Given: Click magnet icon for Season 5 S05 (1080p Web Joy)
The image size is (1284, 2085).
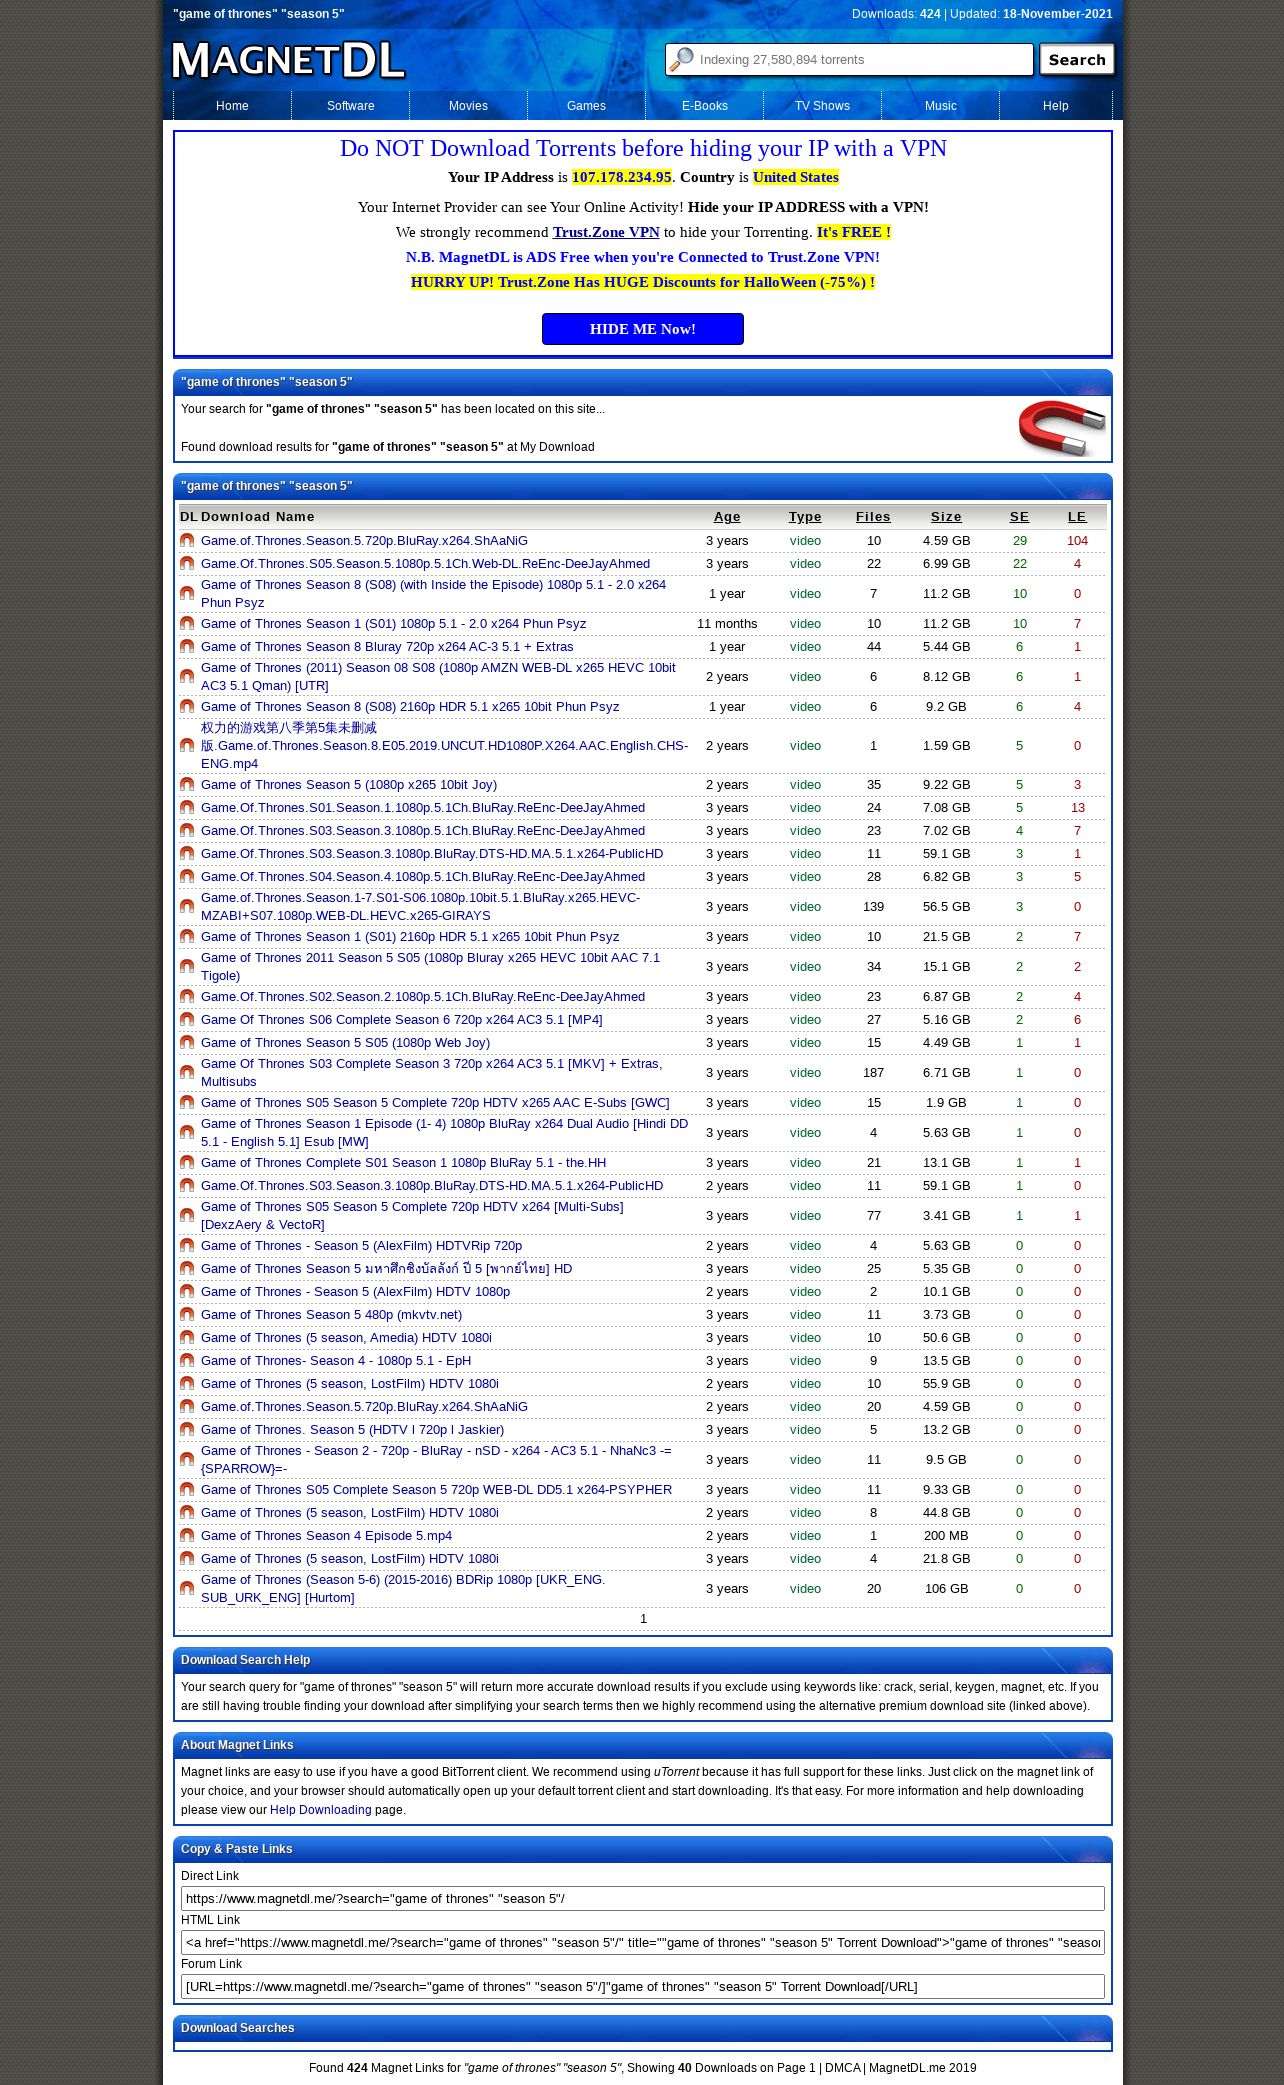Looking at the screenshot, I should pos(187,1043).
